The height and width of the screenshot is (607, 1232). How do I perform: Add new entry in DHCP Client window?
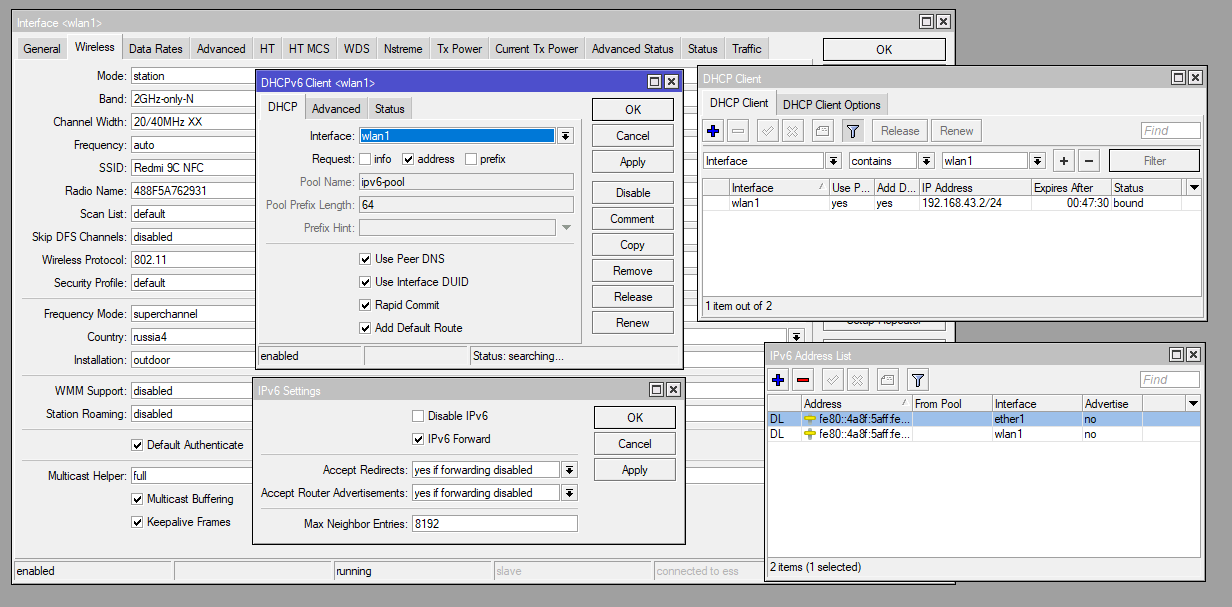click(x=713, y=131)
